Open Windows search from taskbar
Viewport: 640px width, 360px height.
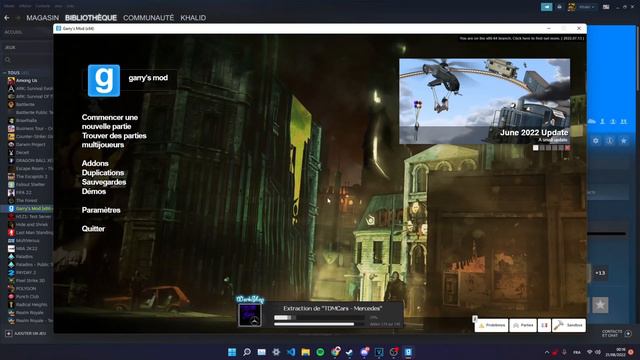(x=247, y=352)
